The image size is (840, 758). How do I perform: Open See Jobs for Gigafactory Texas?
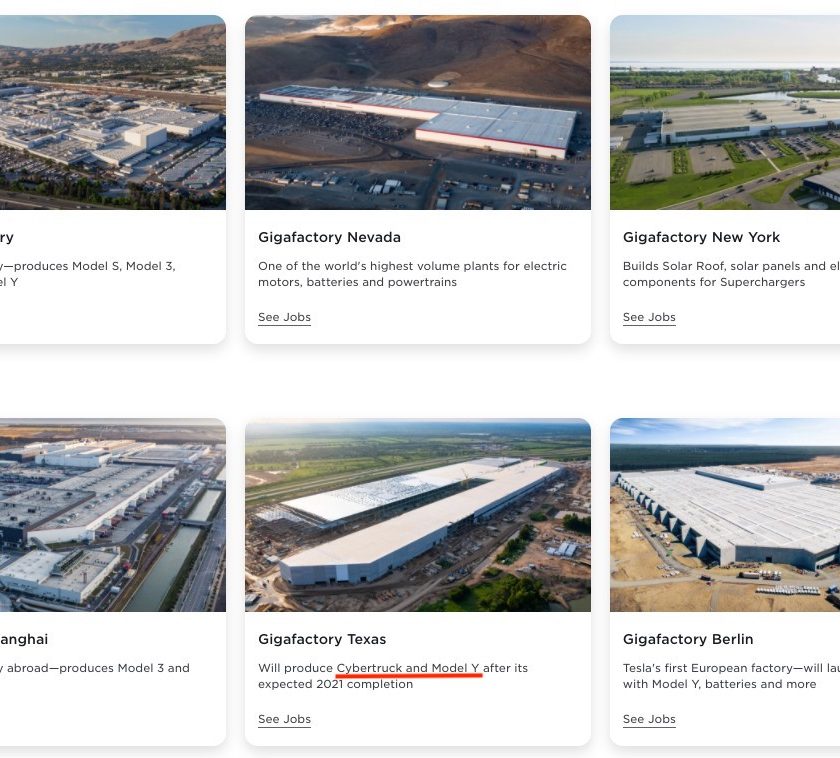[x=284, y=719]
